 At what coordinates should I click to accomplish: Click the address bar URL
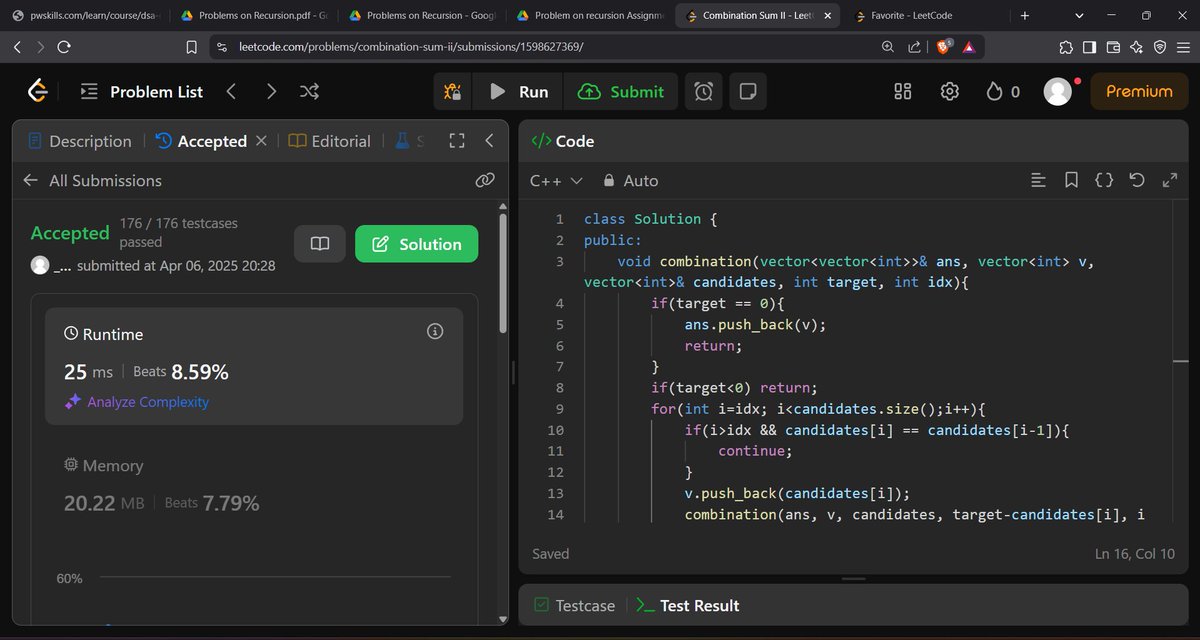click(x=411, y=47)
